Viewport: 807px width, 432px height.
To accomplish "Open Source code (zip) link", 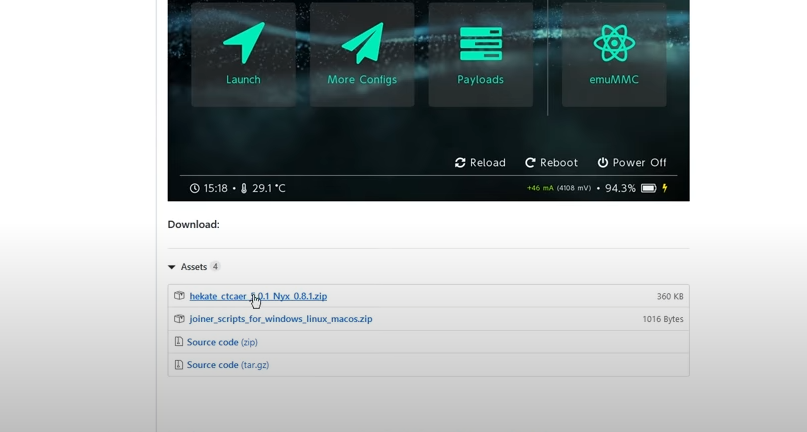I will click(222, 342).
